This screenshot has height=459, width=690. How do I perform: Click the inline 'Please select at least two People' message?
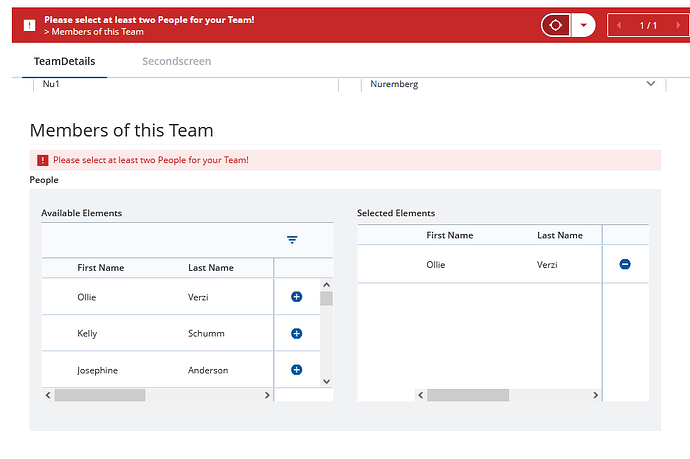click(151, 160)
